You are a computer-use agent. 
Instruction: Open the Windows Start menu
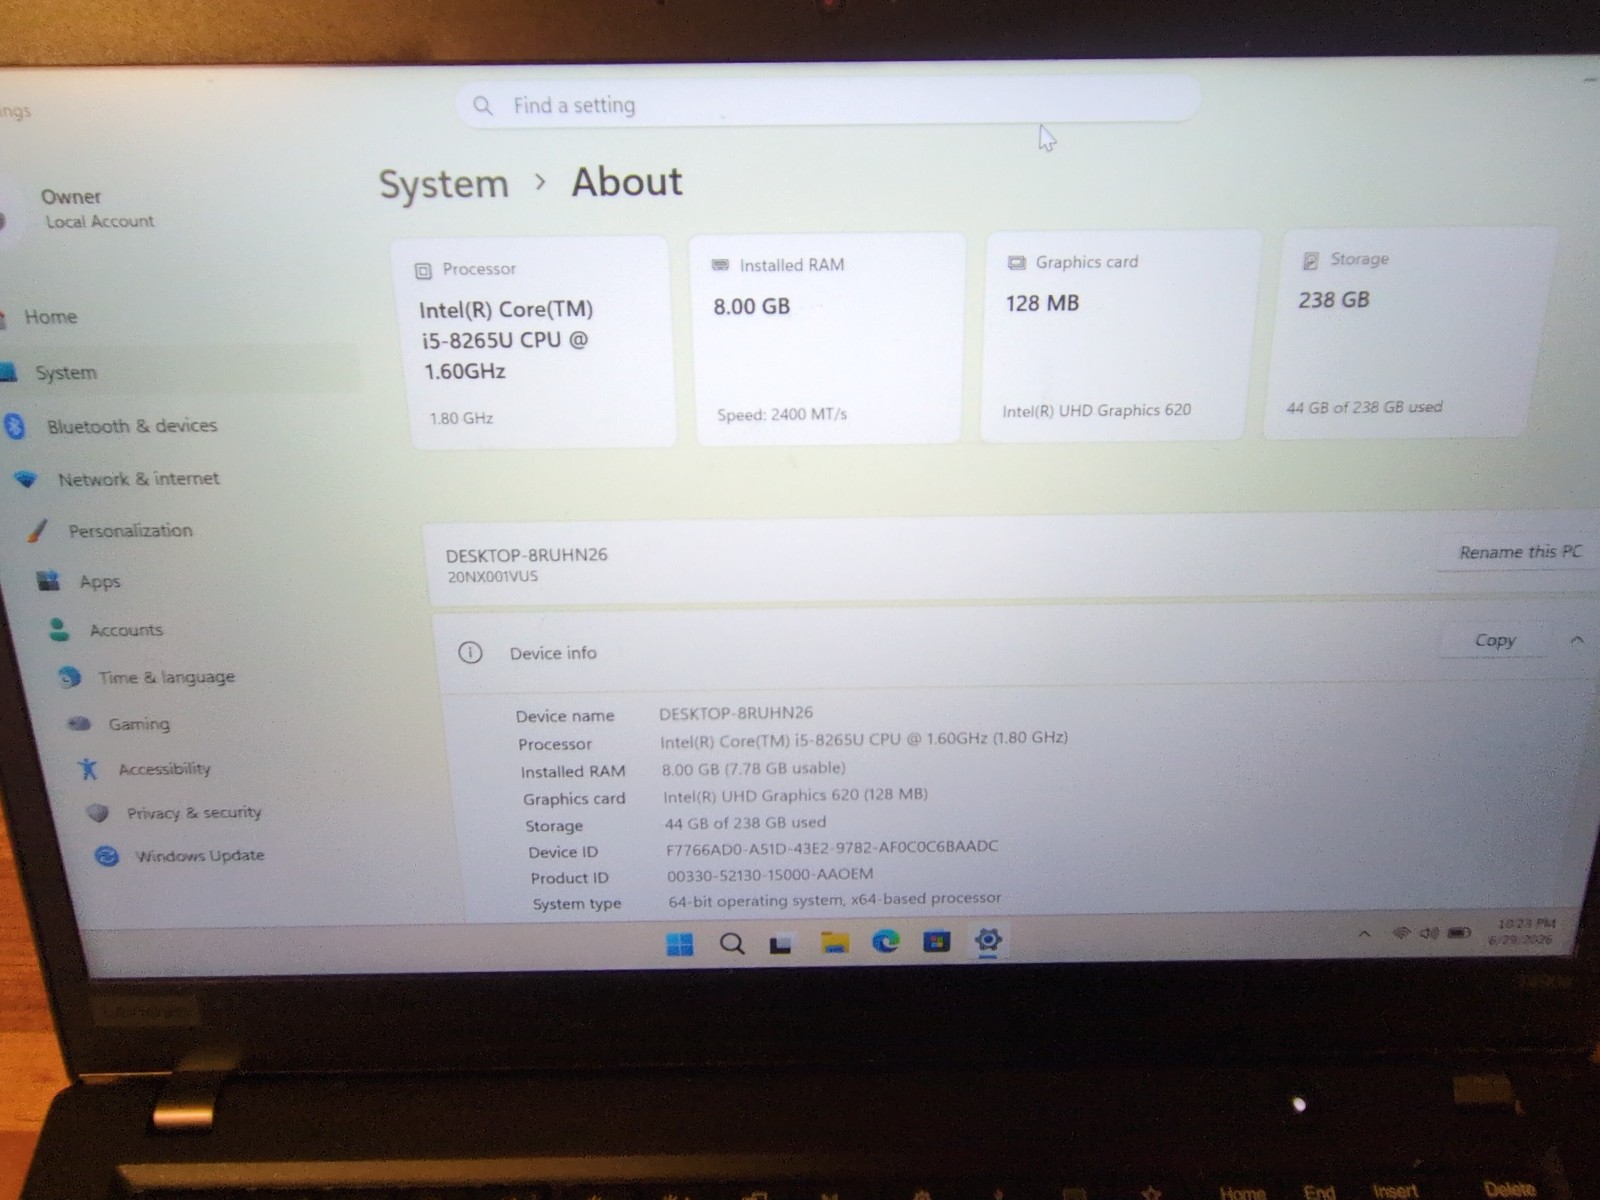coord(680,944)
